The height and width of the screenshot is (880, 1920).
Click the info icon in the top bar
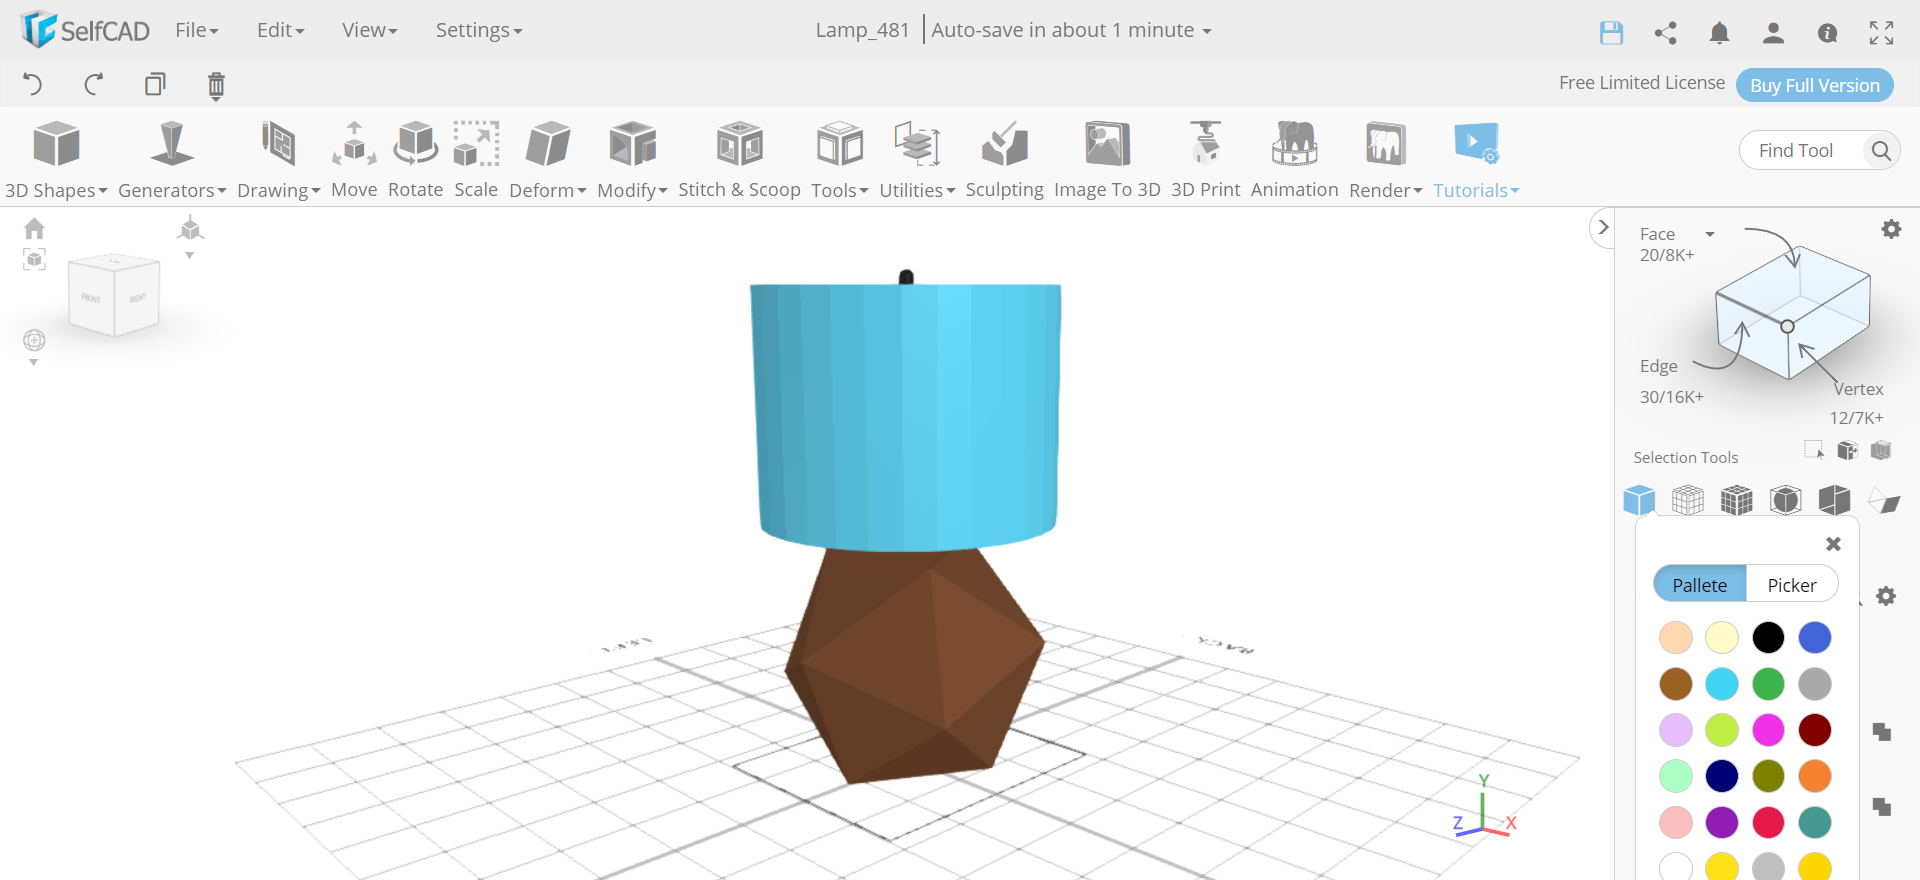[x=1827, y=33]
